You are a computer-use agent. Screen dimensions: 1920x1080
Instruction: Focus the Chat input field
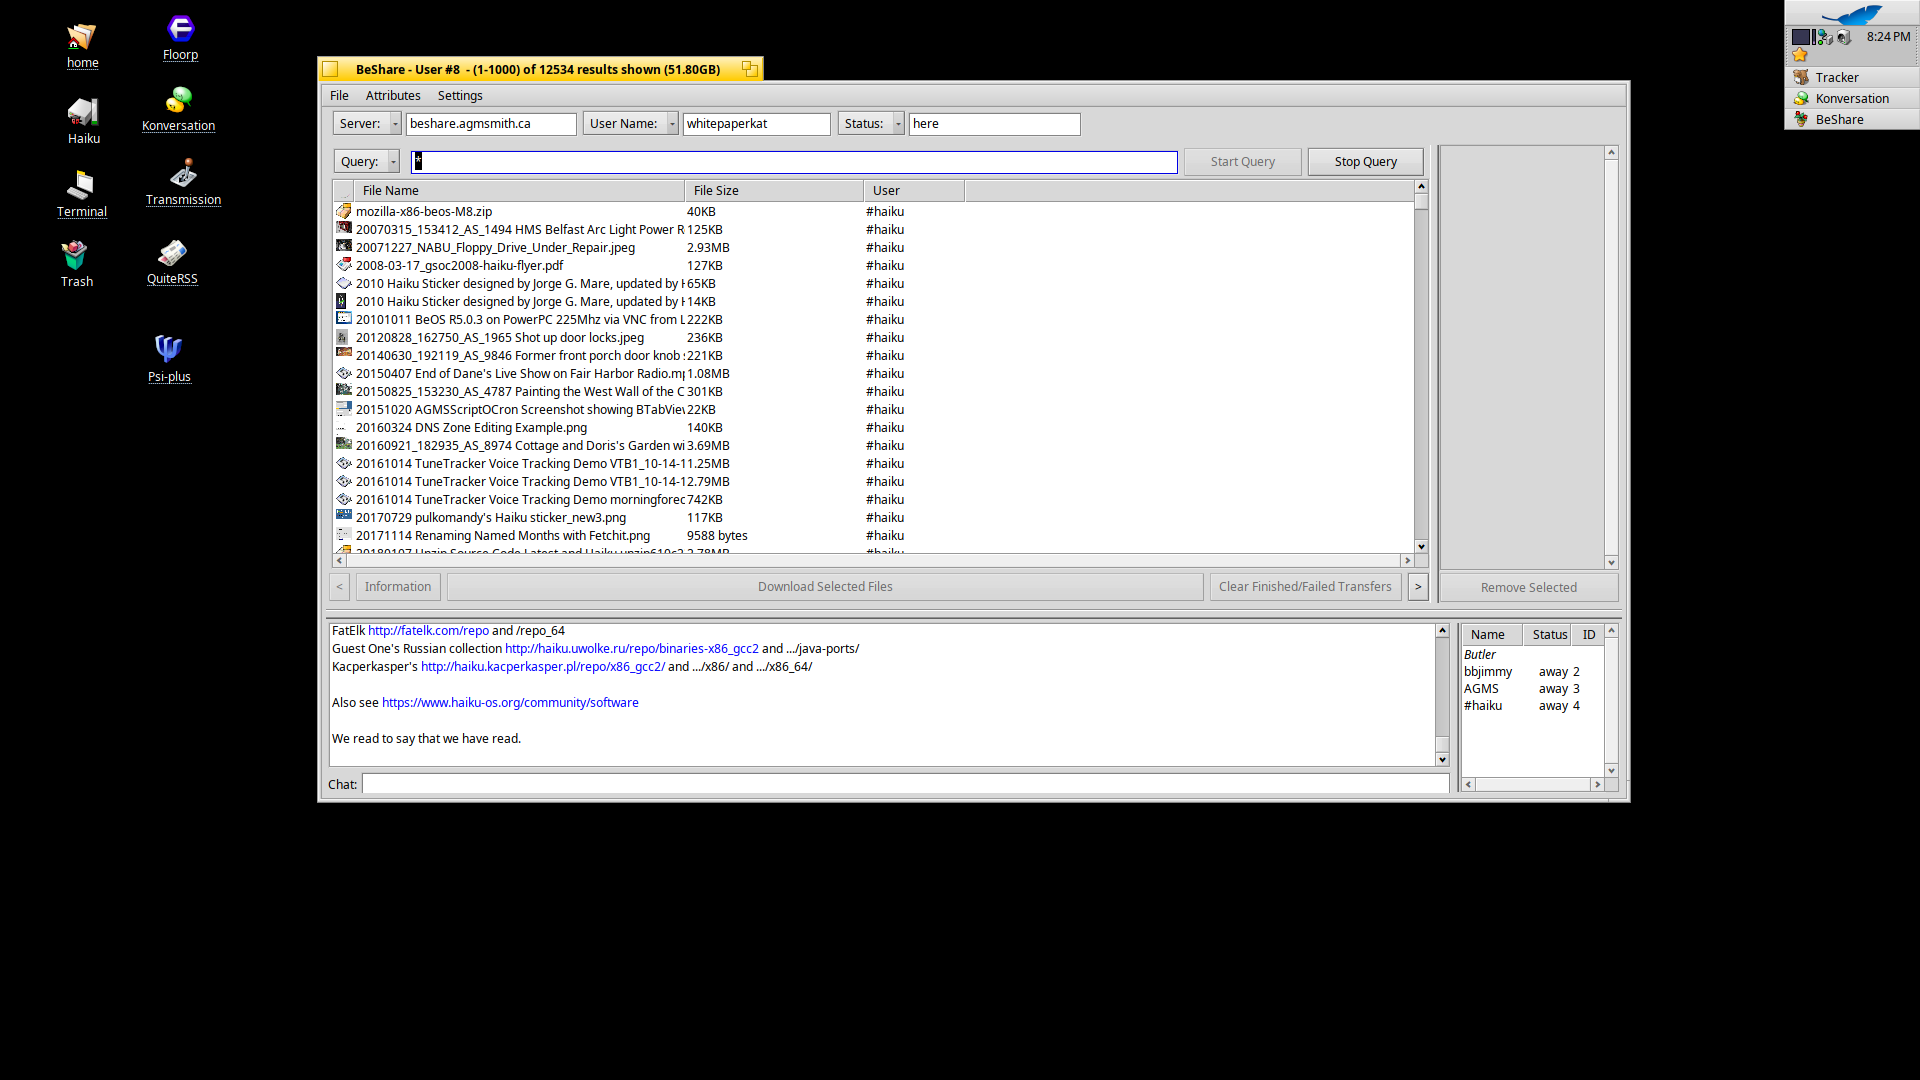coord(905,784)
